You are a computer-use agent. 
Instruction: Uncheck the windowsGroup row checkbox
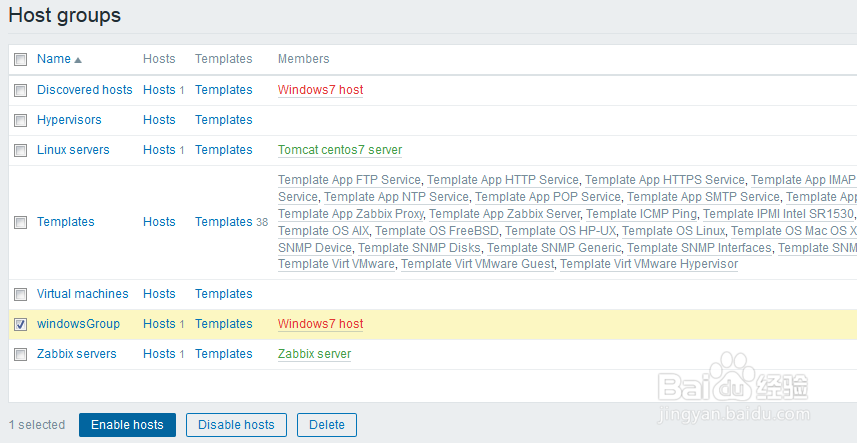click(x=21, y=324)
